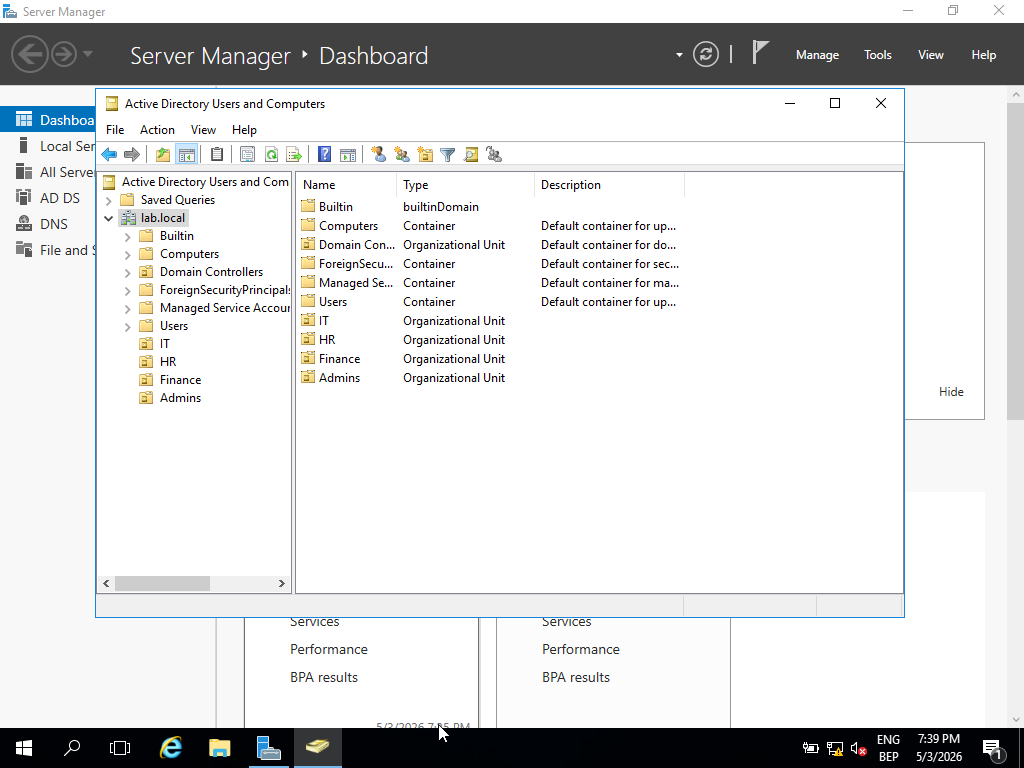Click left arrow of tree horizontal scrollbar
This screenshot has height=768, width=1024.
tap(106, 583)
